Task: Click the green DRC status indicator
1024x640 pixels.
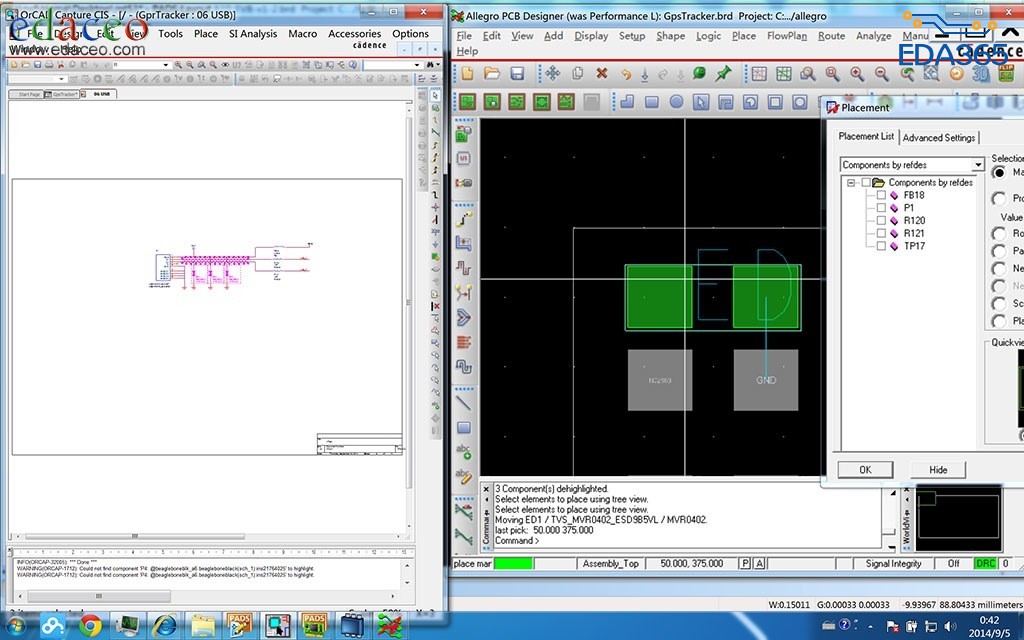Action: 985,564
